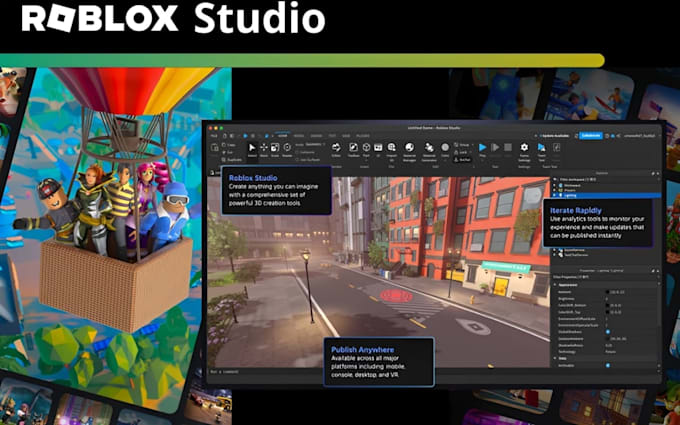680x425 pixels.
Task: Collapse the Appearance properties section
Action: point(555,285)
